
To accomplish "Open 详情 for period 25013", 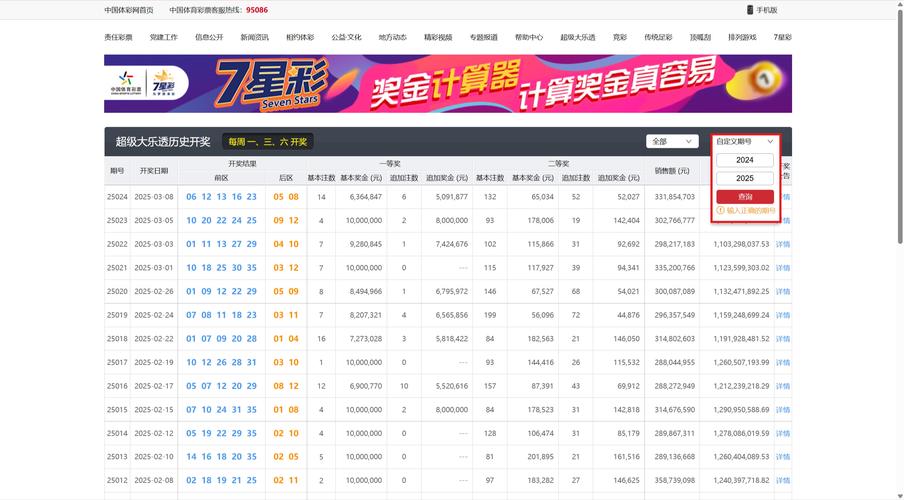I will pyautogui.click(x=783, y=456).
